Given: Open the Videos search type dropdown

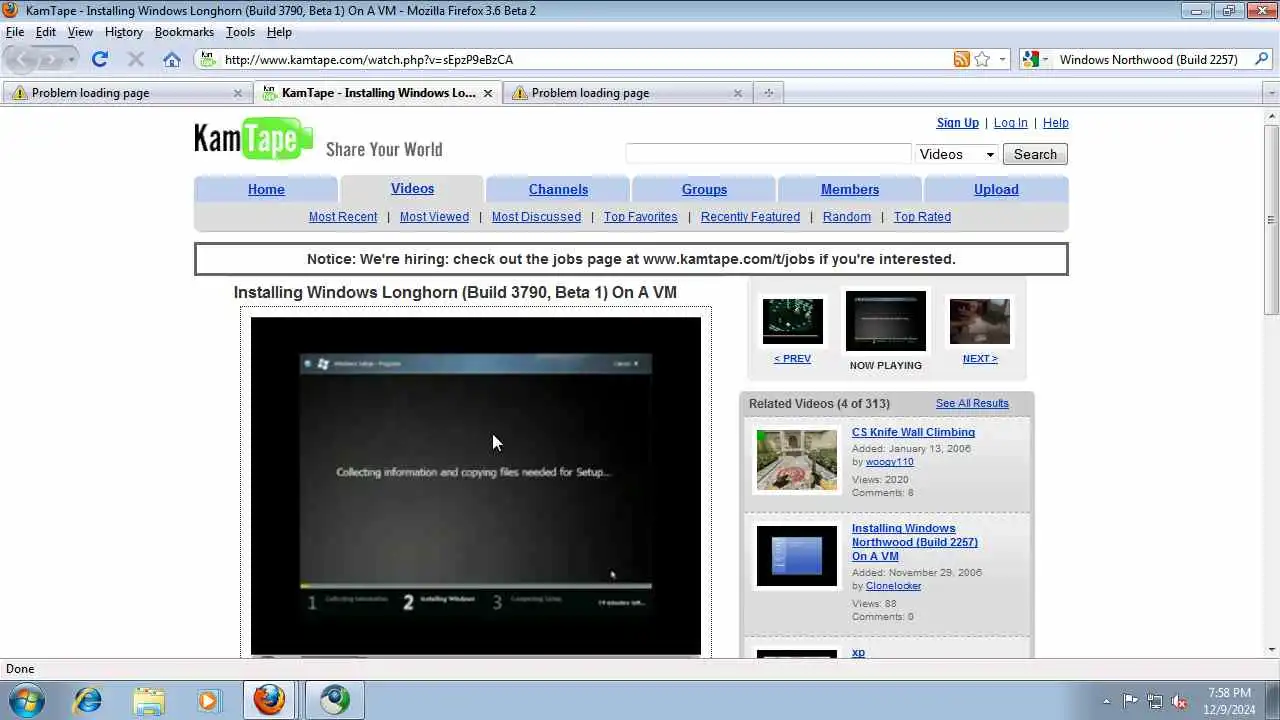Looking at the screenshot, I should pyautogui.click(x=957, y=154).
